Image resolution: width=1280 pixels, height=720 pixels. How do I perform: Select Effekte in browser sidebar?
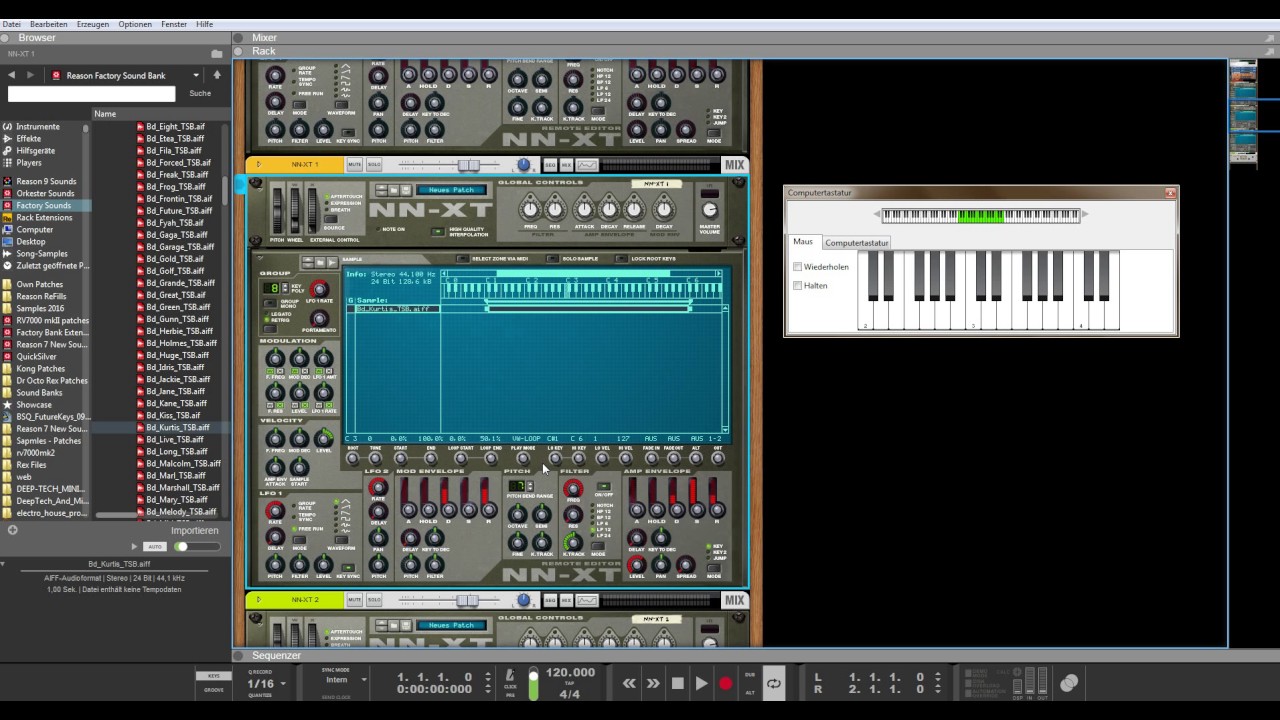click(29, 139)
